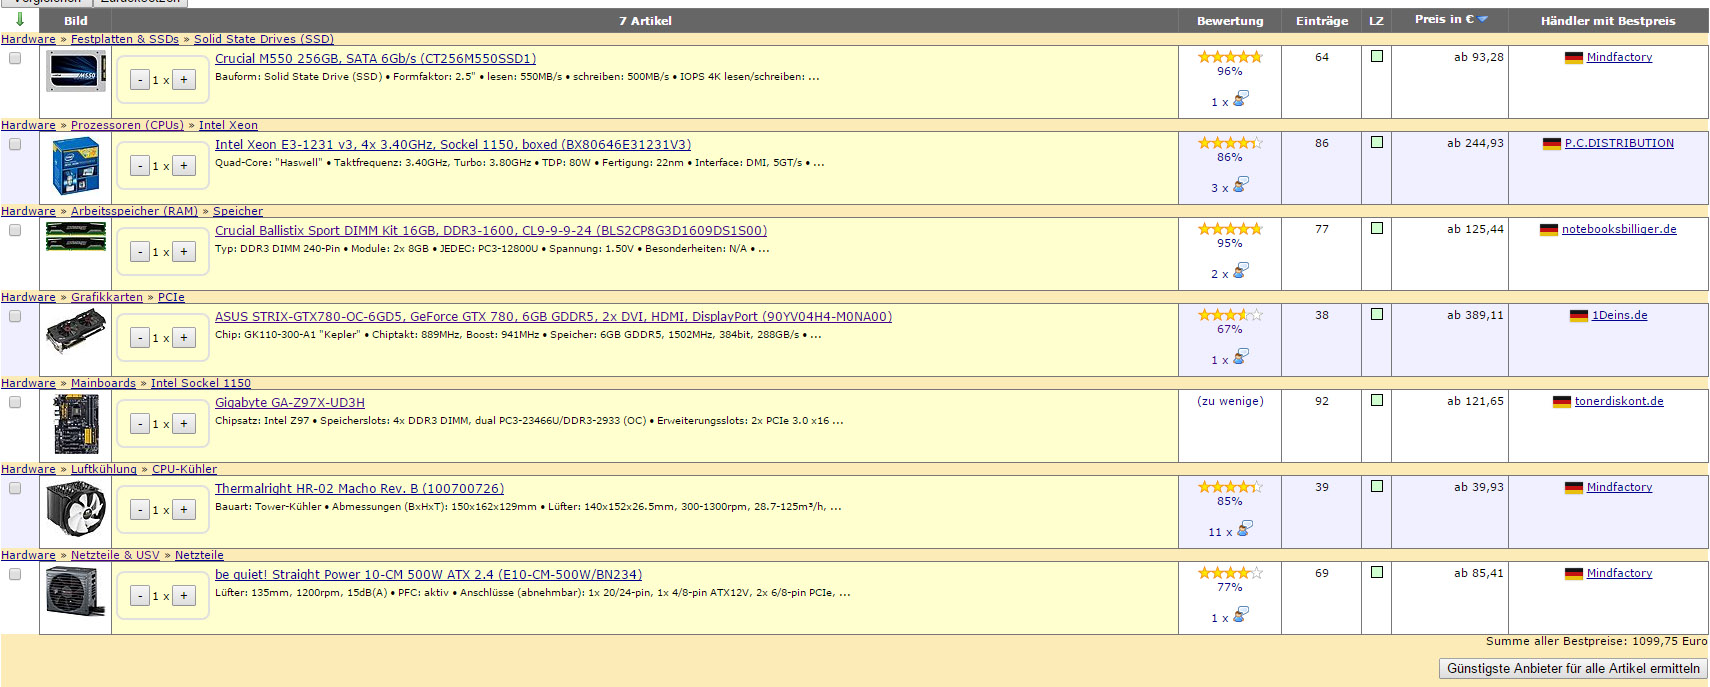Image resolution: width=1710 pixels, height=687 pixels.
Task: Open Grafikkarten breadcrumb link
Action: 107,297
